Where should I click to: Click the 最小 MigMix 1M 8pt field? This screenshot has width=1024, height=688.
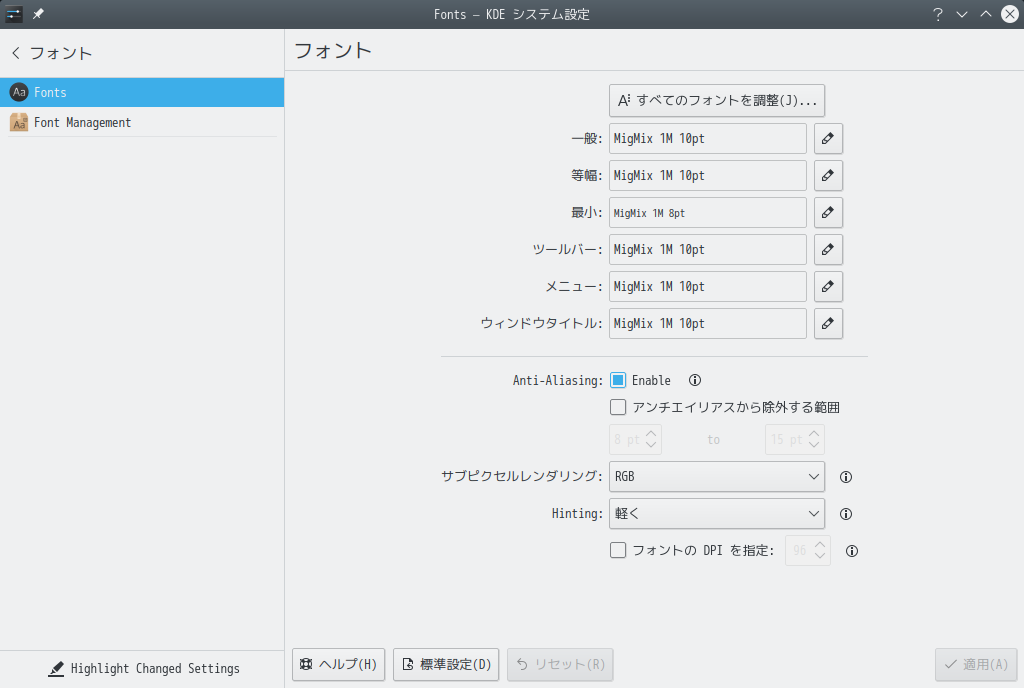(x=708, y=212)
